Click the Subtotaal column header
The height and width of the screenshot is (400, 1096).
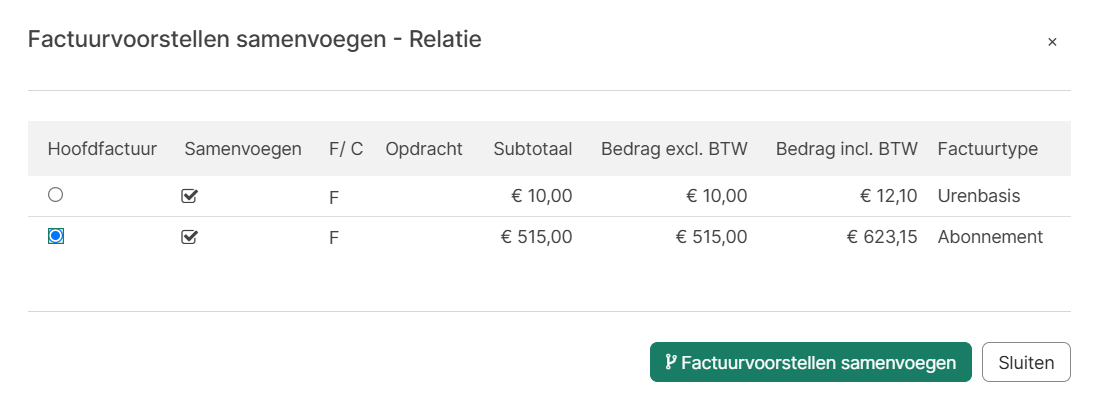pos(533,148)
